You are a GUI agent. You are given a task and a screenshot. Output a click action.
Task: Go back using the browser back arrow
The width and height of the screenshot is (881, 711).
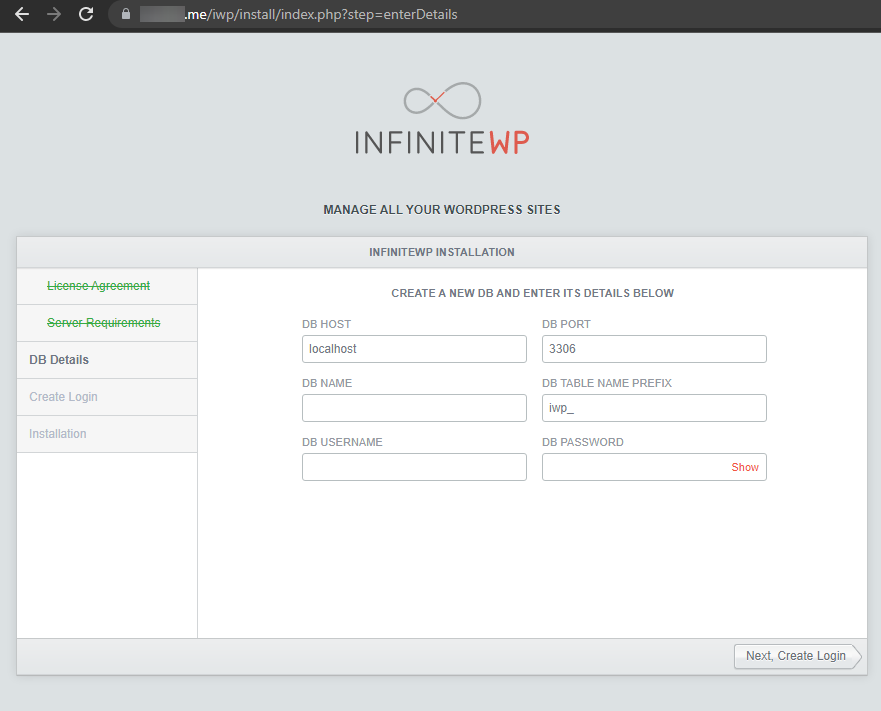pos(22,14)
